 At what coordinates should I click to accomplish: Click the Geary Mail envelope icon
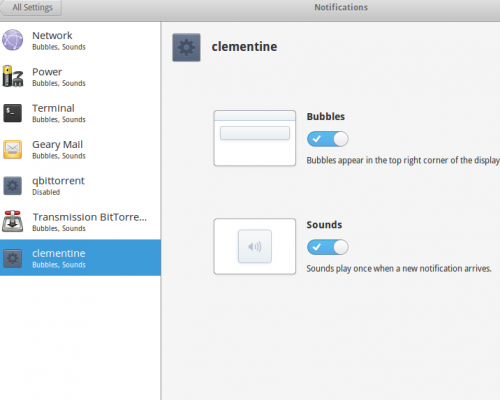click(x=13, y=149)
